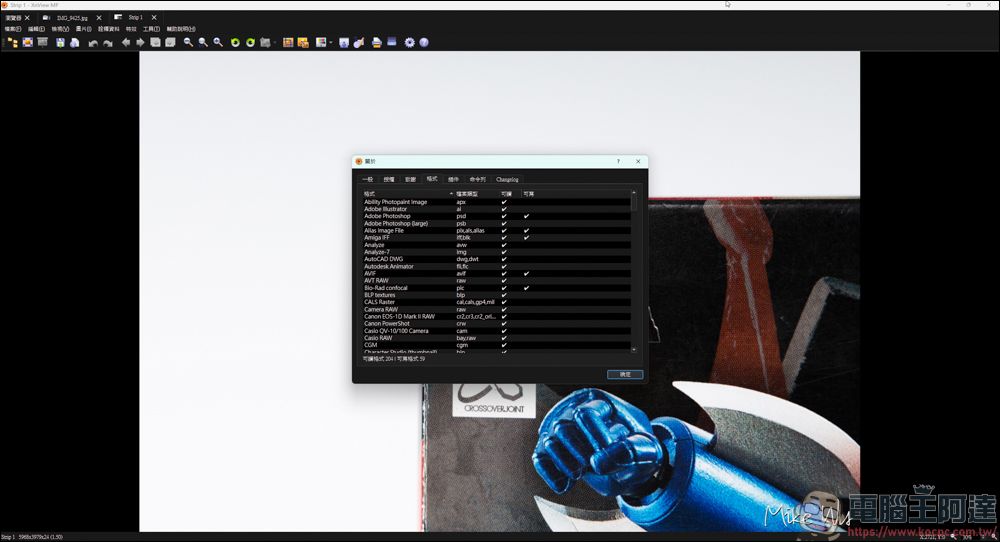This screenshot has height=542, width=1000.
Task: Confirm the dialog with 確定 button
Action: pos(625,374)
